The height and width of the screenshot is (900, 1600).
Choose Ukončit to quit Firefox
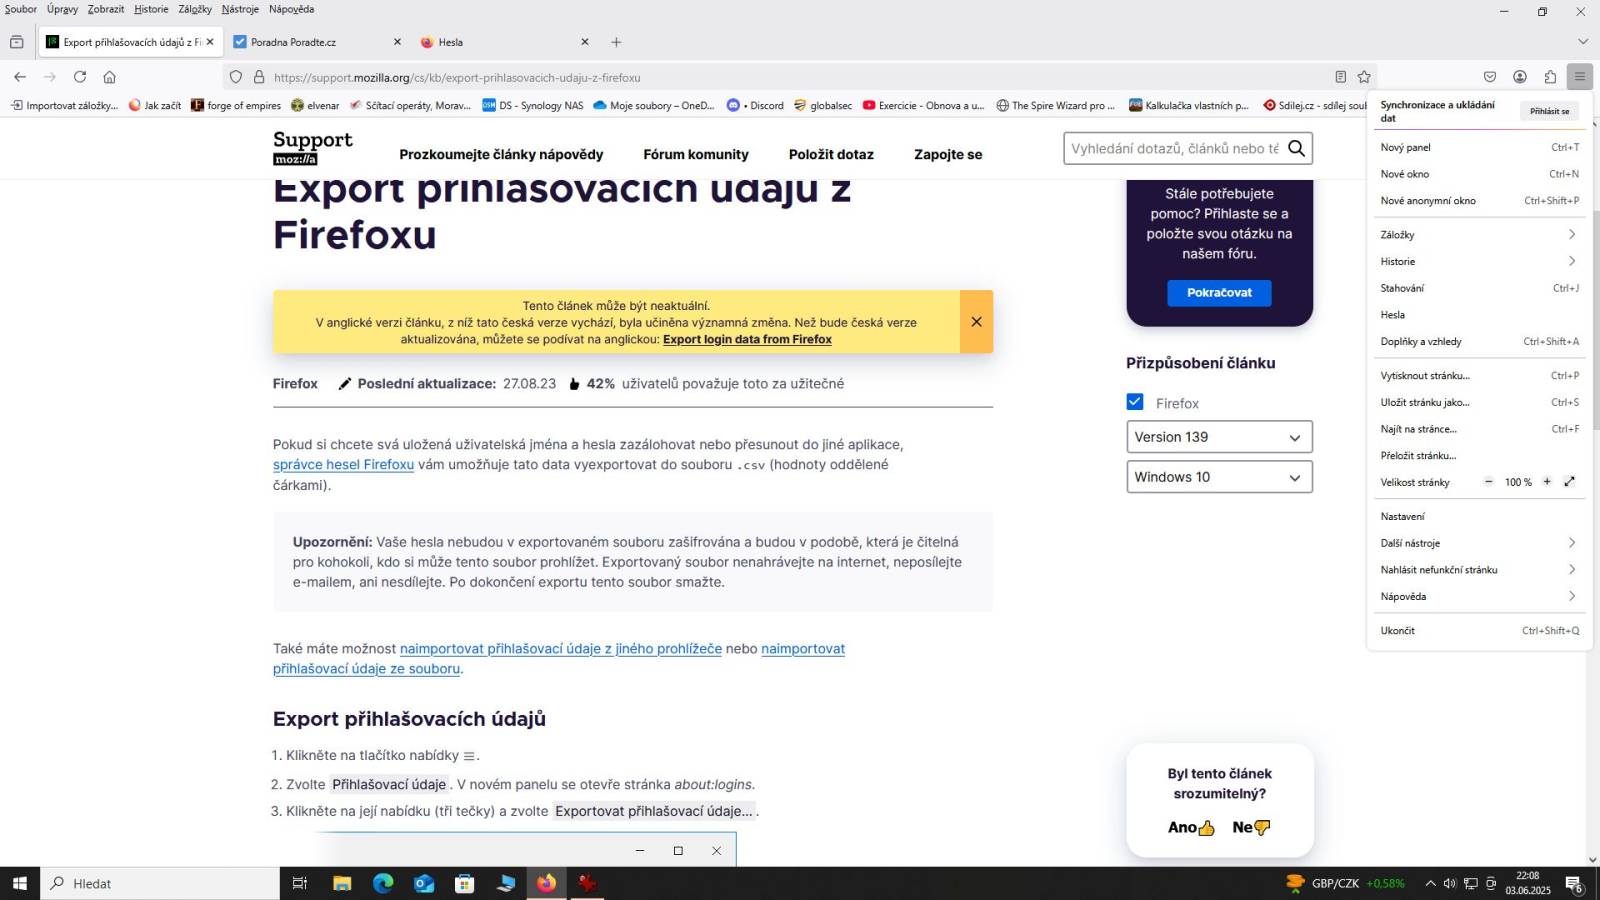coord(1479,631)
